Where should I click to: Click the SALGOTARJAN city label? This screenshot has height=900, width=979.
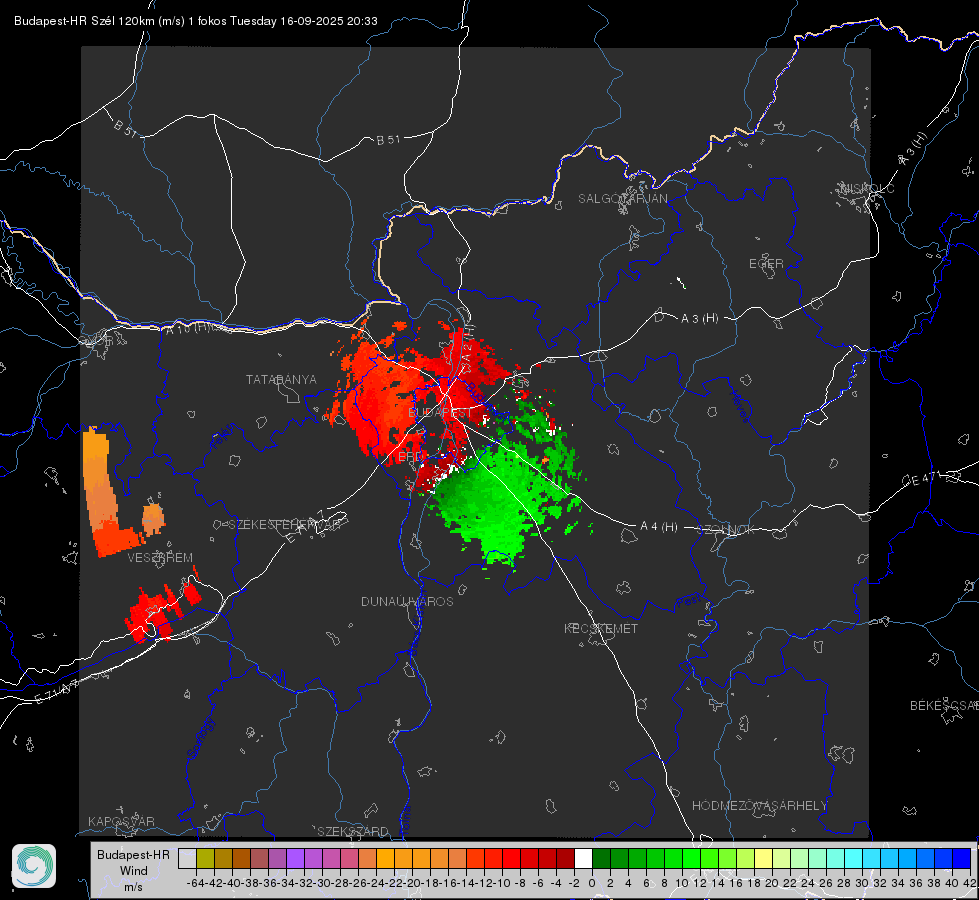pyautogui.click(x=622, y=199)
